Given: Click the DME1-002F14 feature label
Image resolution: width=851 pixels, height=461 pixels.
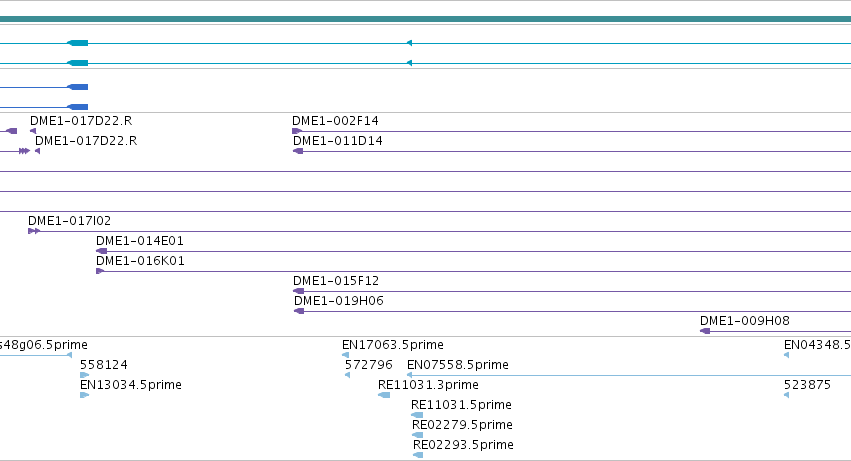Looking at the screenshot, I should [335, 121].
